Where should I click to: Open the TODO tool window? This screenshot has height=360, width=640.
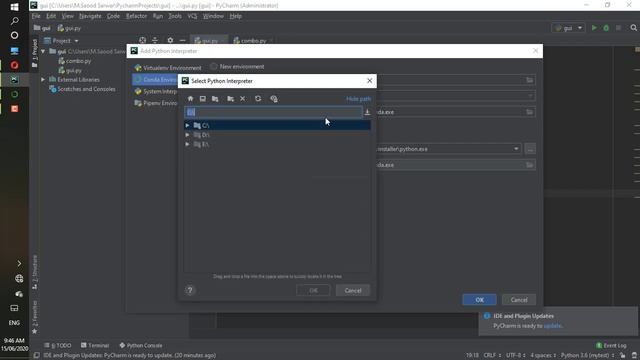[x=58, y=345]
